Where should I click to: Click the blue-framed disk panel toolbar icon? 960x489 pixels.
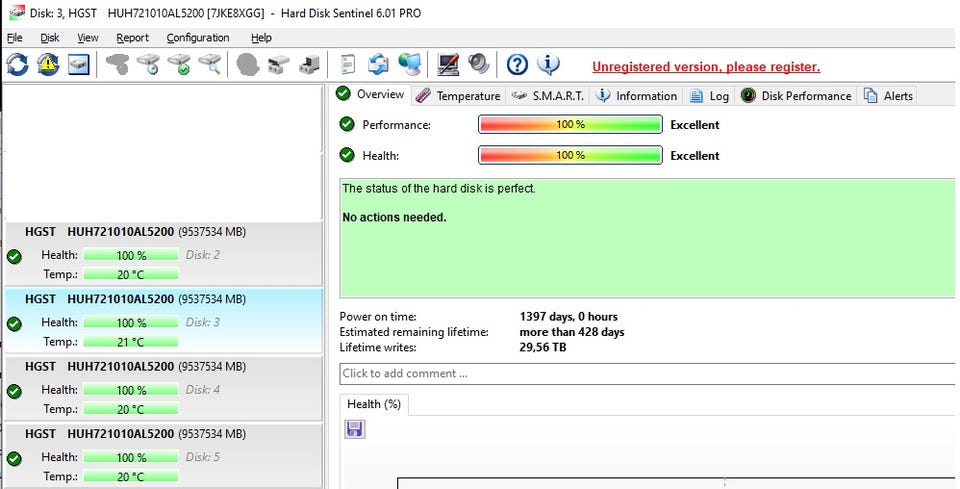pyautogui.click(x=78, y=64)
